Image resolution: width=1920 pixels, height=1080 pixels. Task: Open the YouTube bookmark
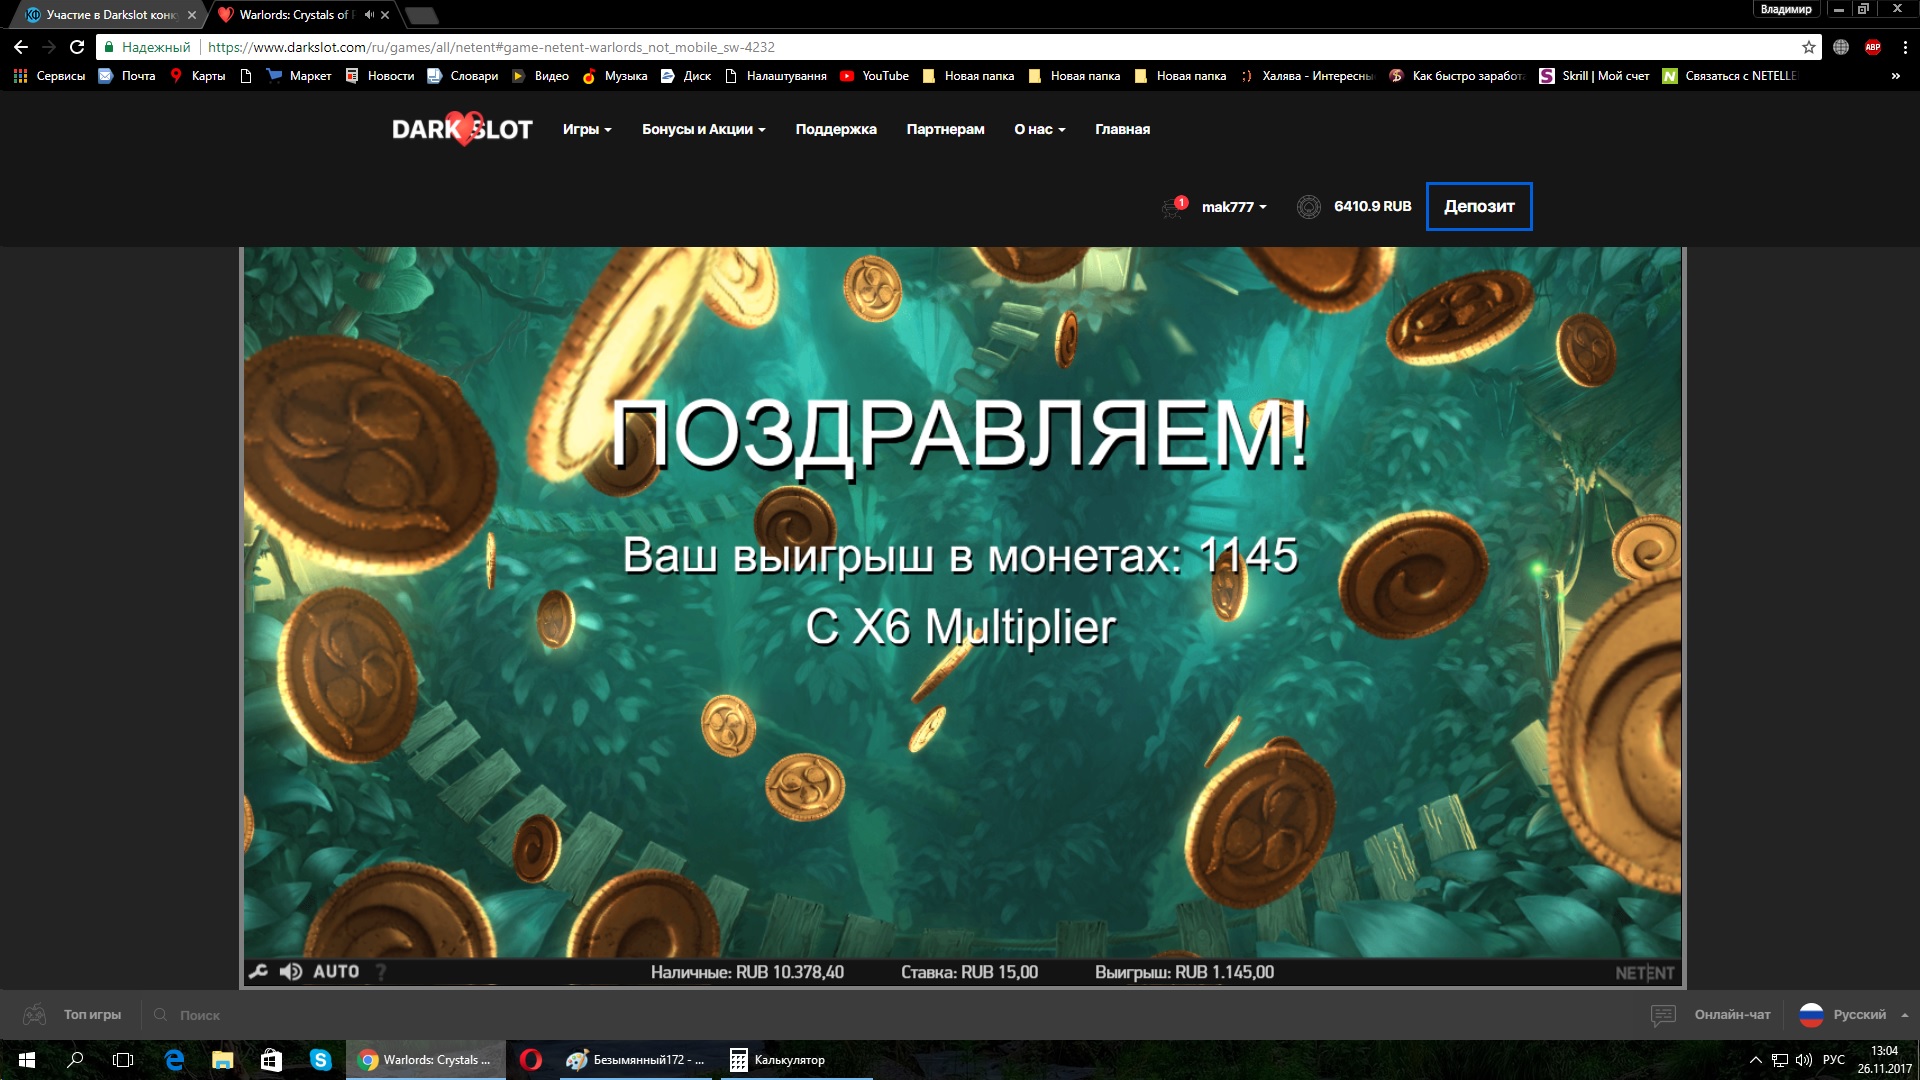point(874,76)
